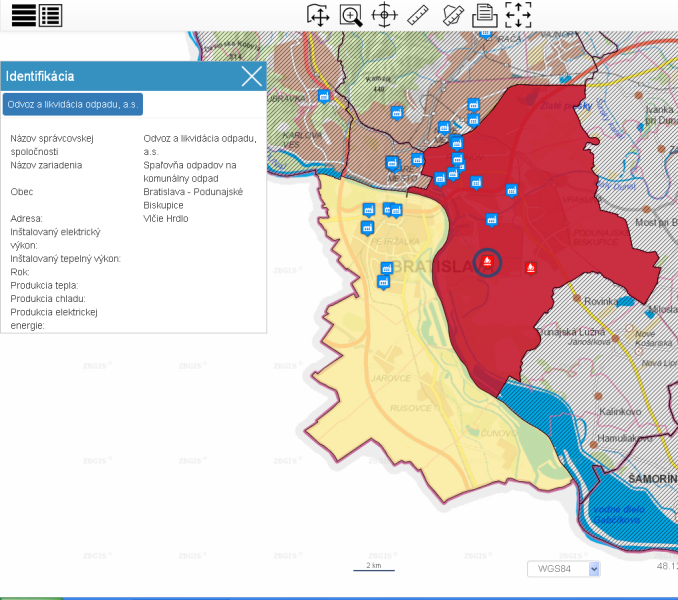Click the circled red incinerator marker
678x600 pixels.
click(487, 263)
